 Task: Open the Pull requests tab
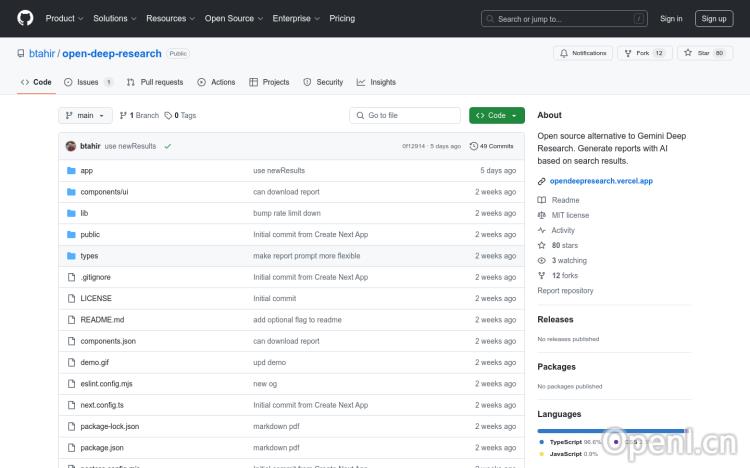(x=155, y=82)
